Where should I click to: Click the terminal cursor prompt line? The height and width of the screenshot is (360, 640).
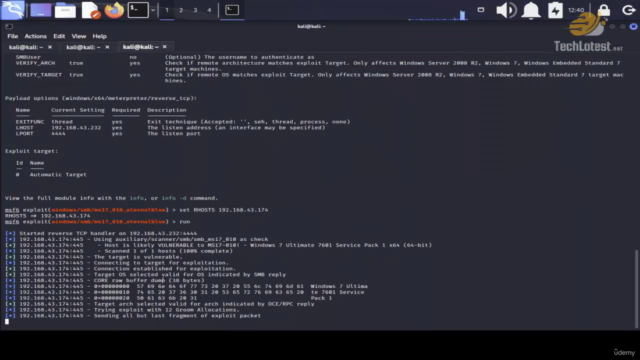[x=7, y=322]
